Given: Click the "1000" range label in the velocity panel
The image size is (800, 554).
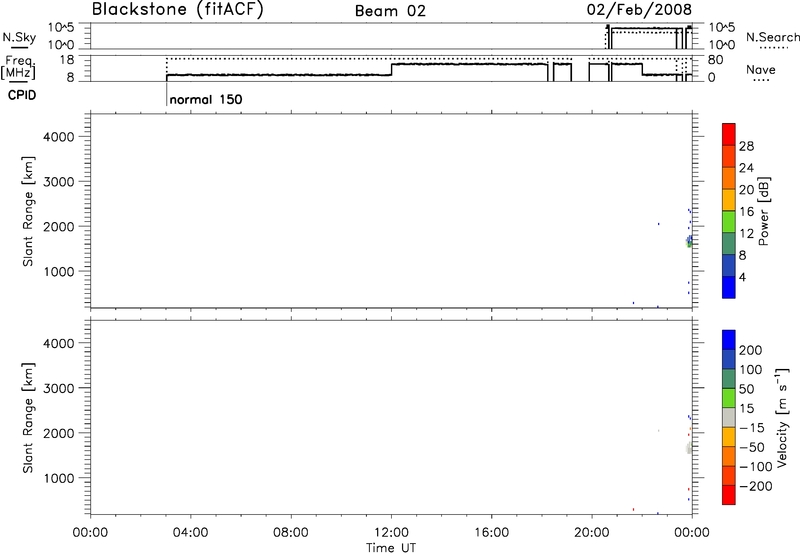Looking at the screenshot, I should tap(59, 478).
